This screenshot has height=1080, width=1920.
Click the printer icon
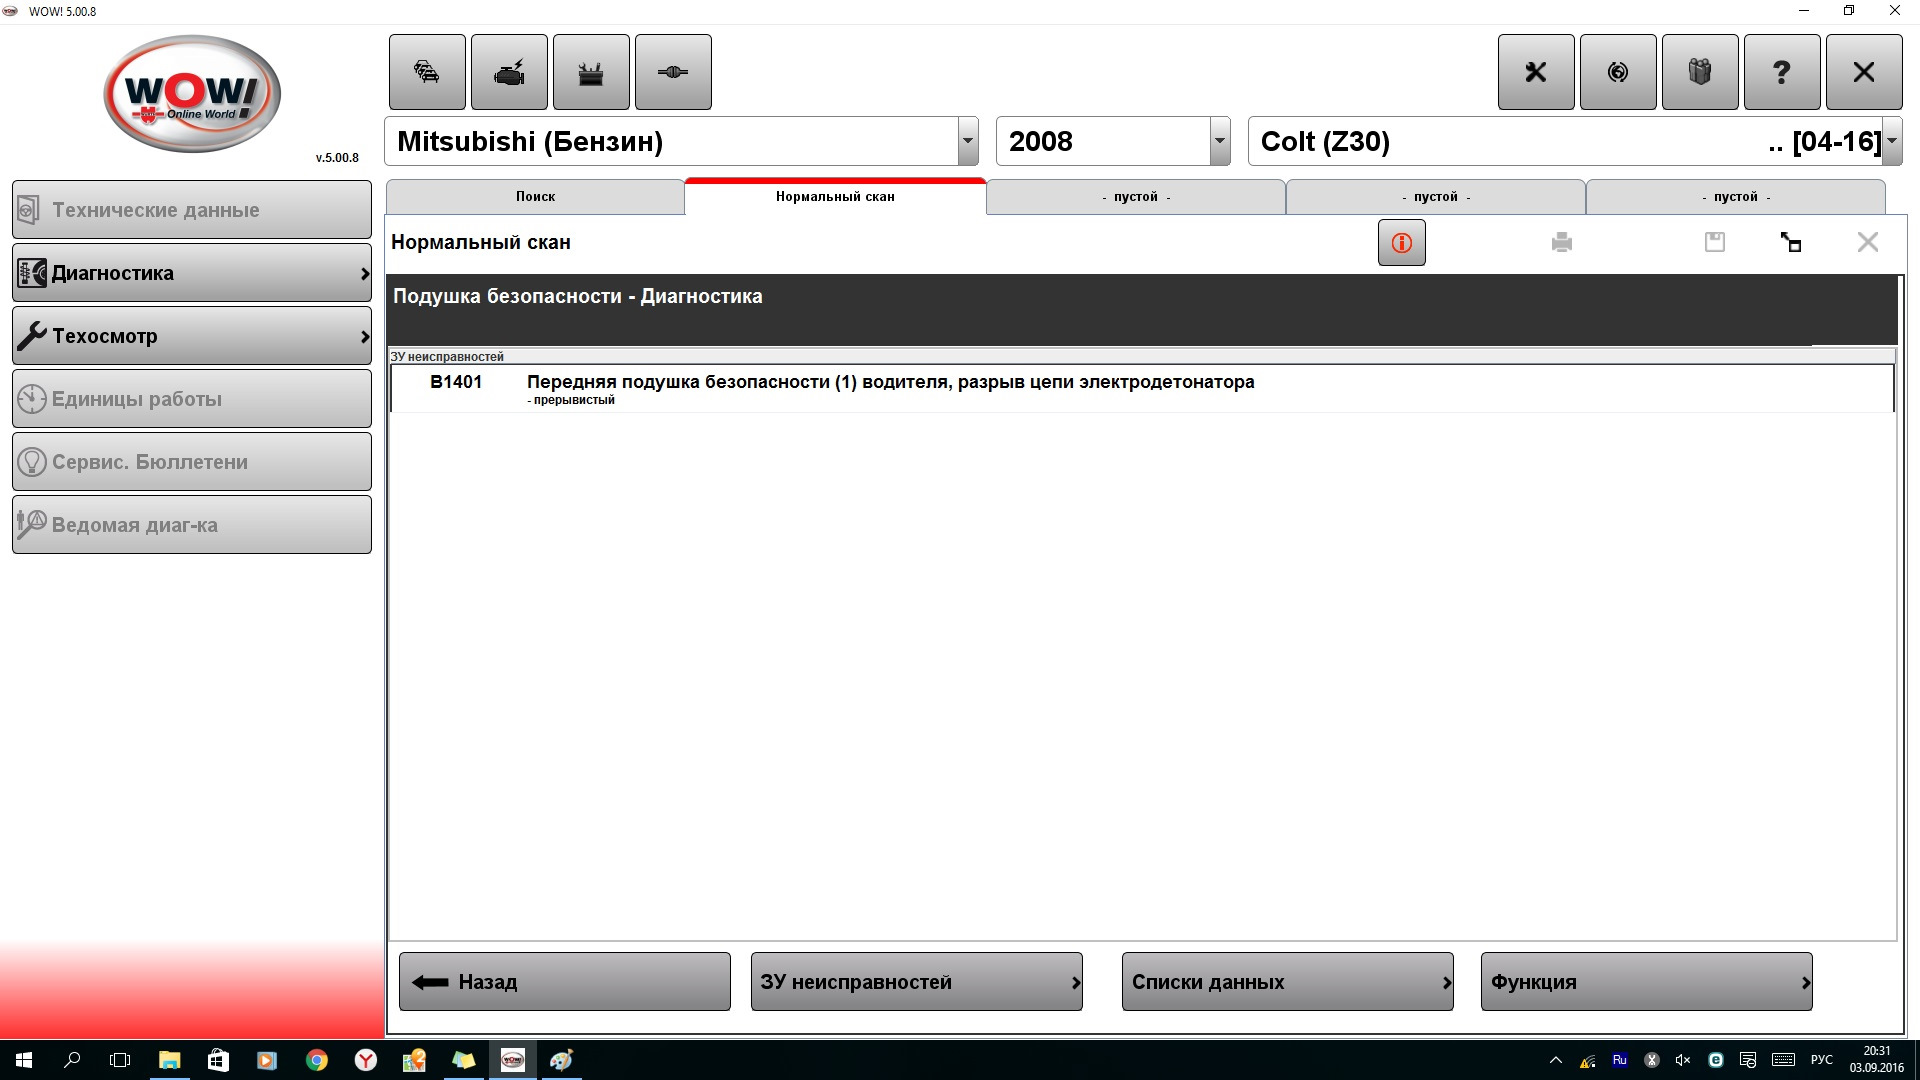point(1562,243)
